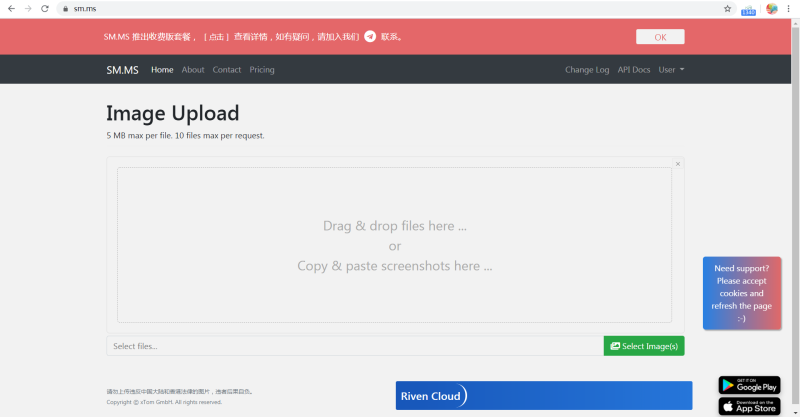Expand the User dropdown menu
The width and height of the screenshot is (800, 417).
pos(671,70)
